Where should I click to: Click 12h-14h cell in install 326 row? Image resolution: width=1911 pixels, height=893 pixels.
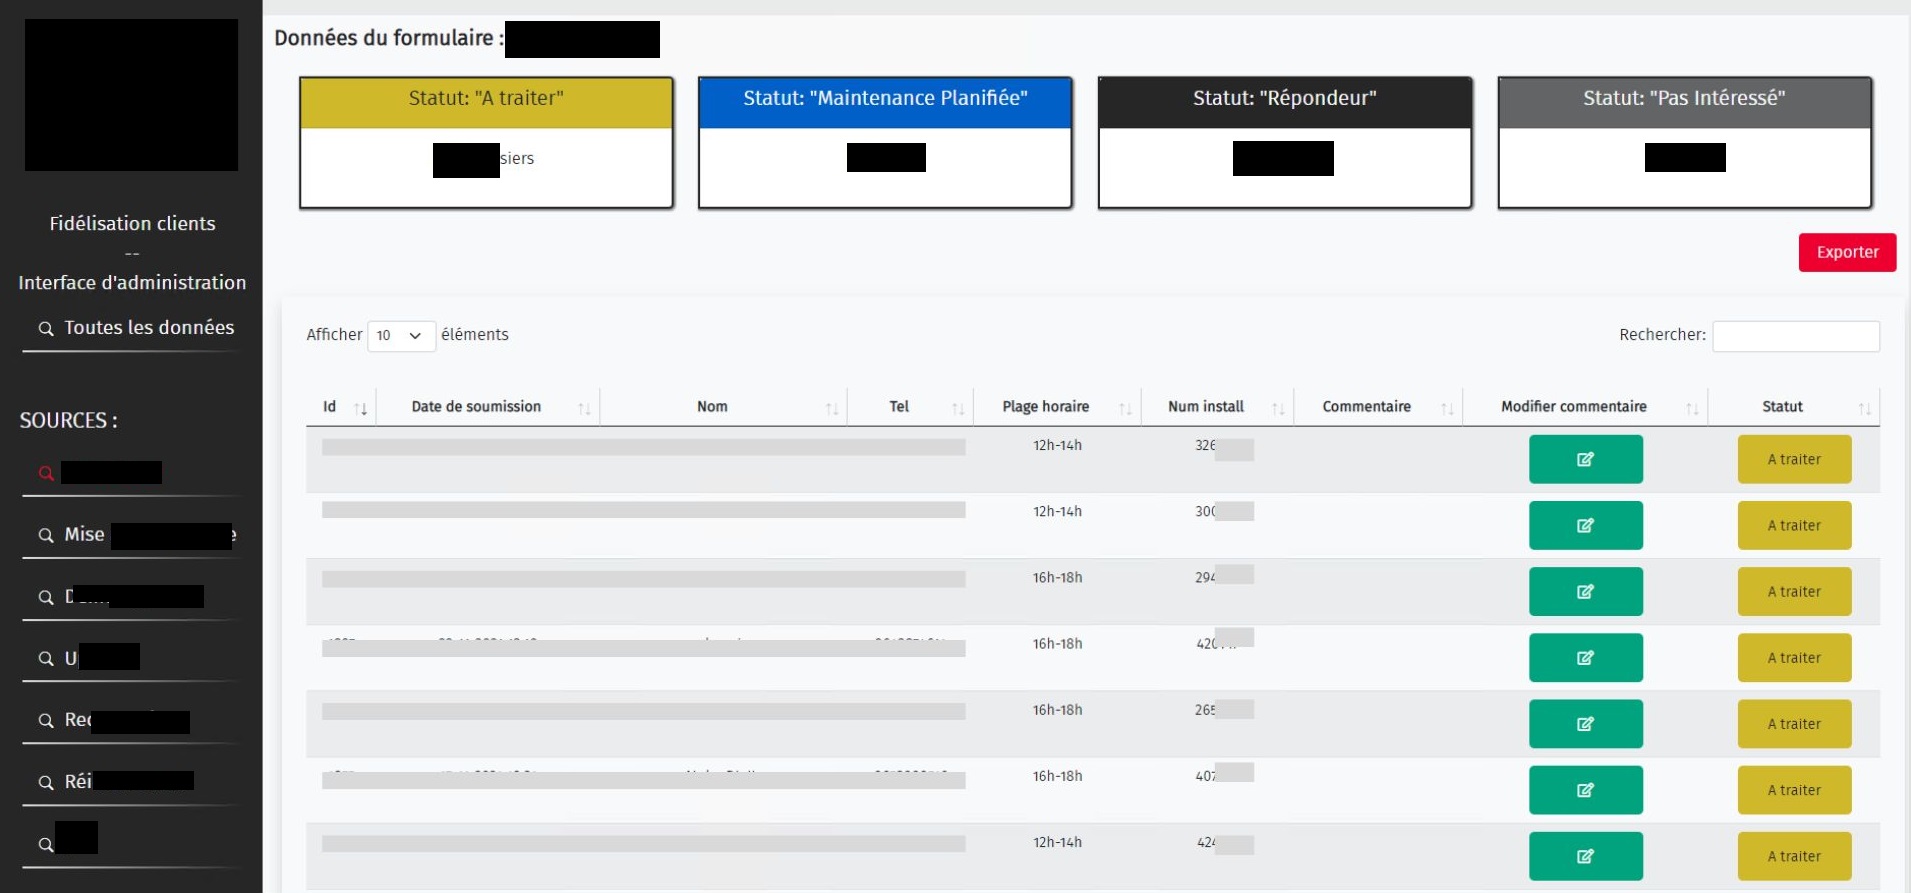(1057, 445)
